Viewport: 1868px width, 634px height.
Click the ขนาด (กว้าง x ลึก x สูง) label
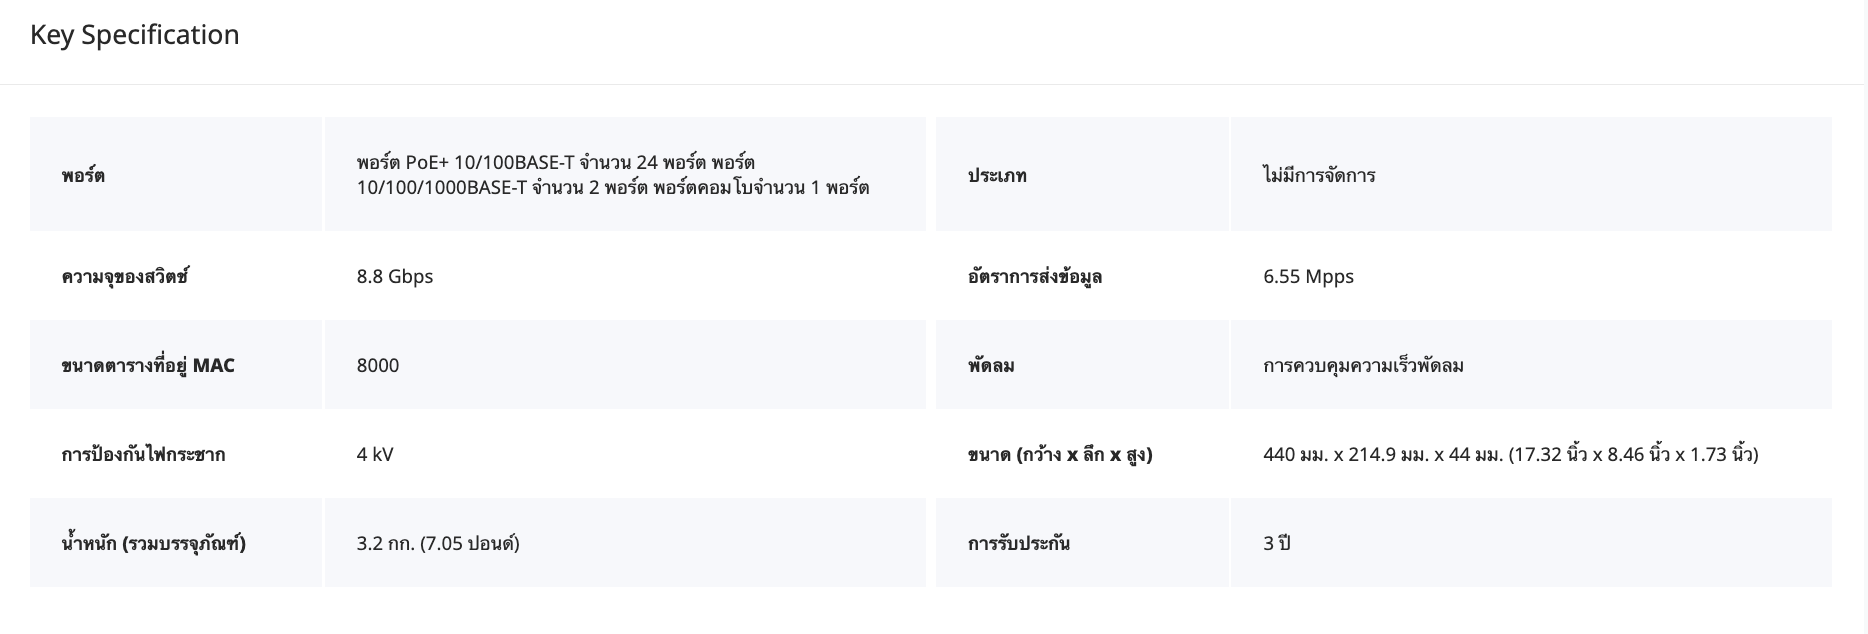coord(1060,454)
